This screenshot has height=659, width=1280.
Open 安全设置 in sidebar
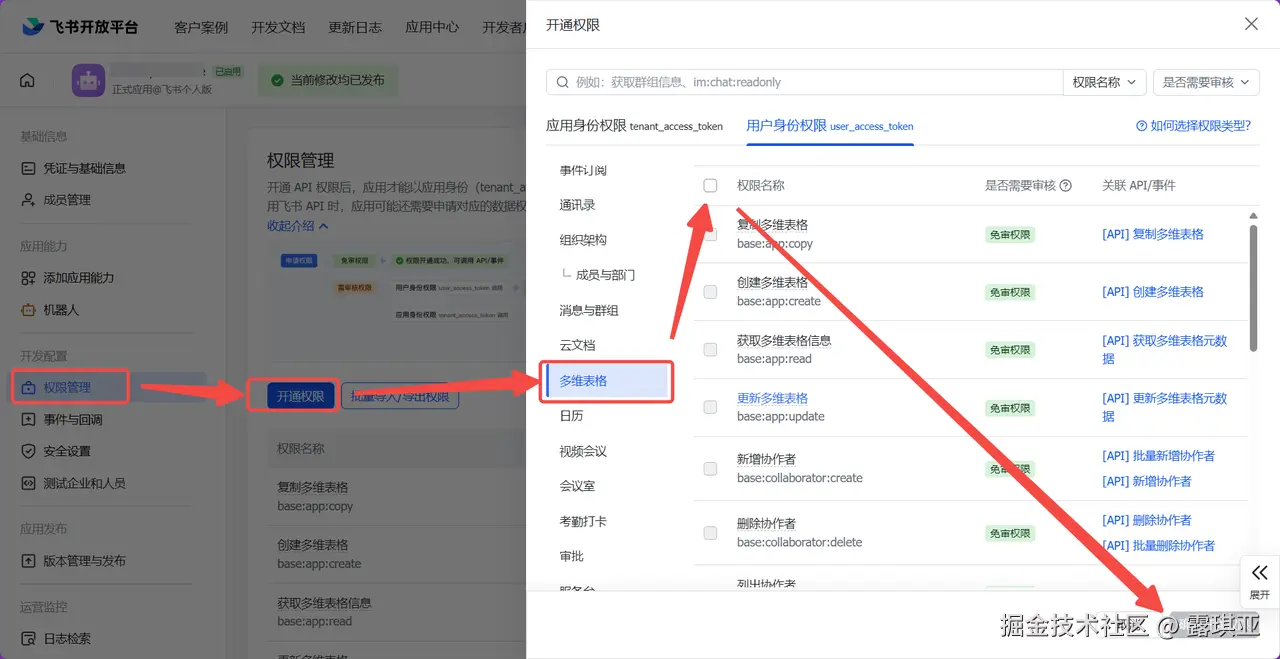pyautogui.click(x=67, y=451)
